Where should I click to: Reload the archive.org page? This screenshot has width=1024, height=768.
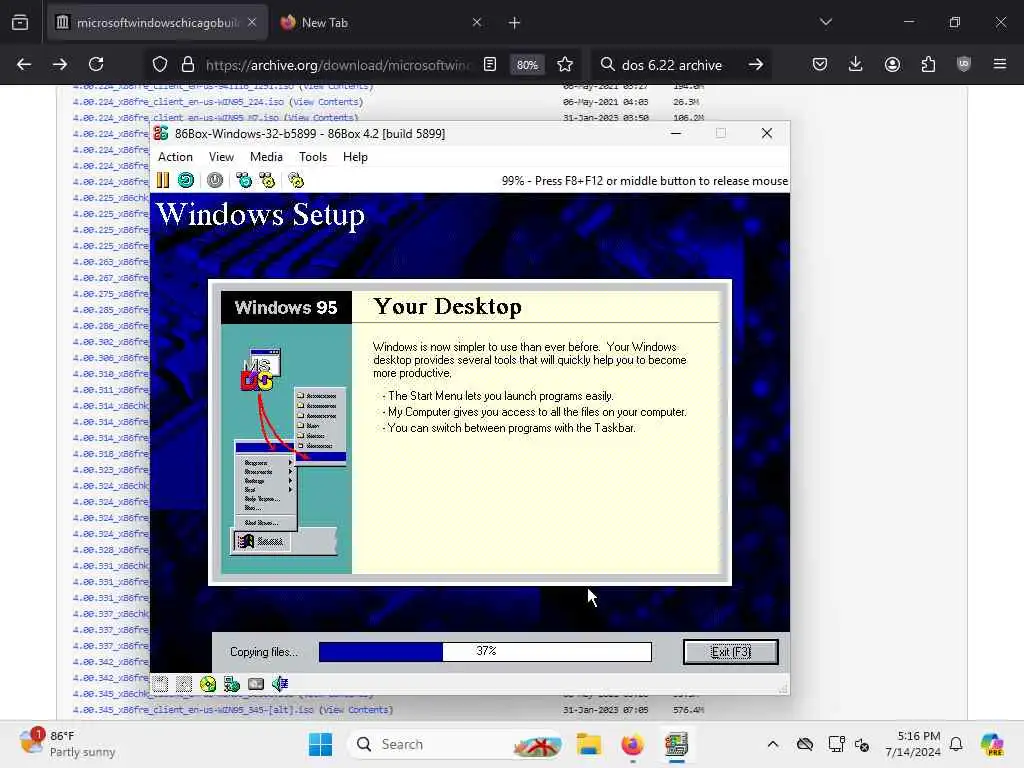[x=96, y=64]
